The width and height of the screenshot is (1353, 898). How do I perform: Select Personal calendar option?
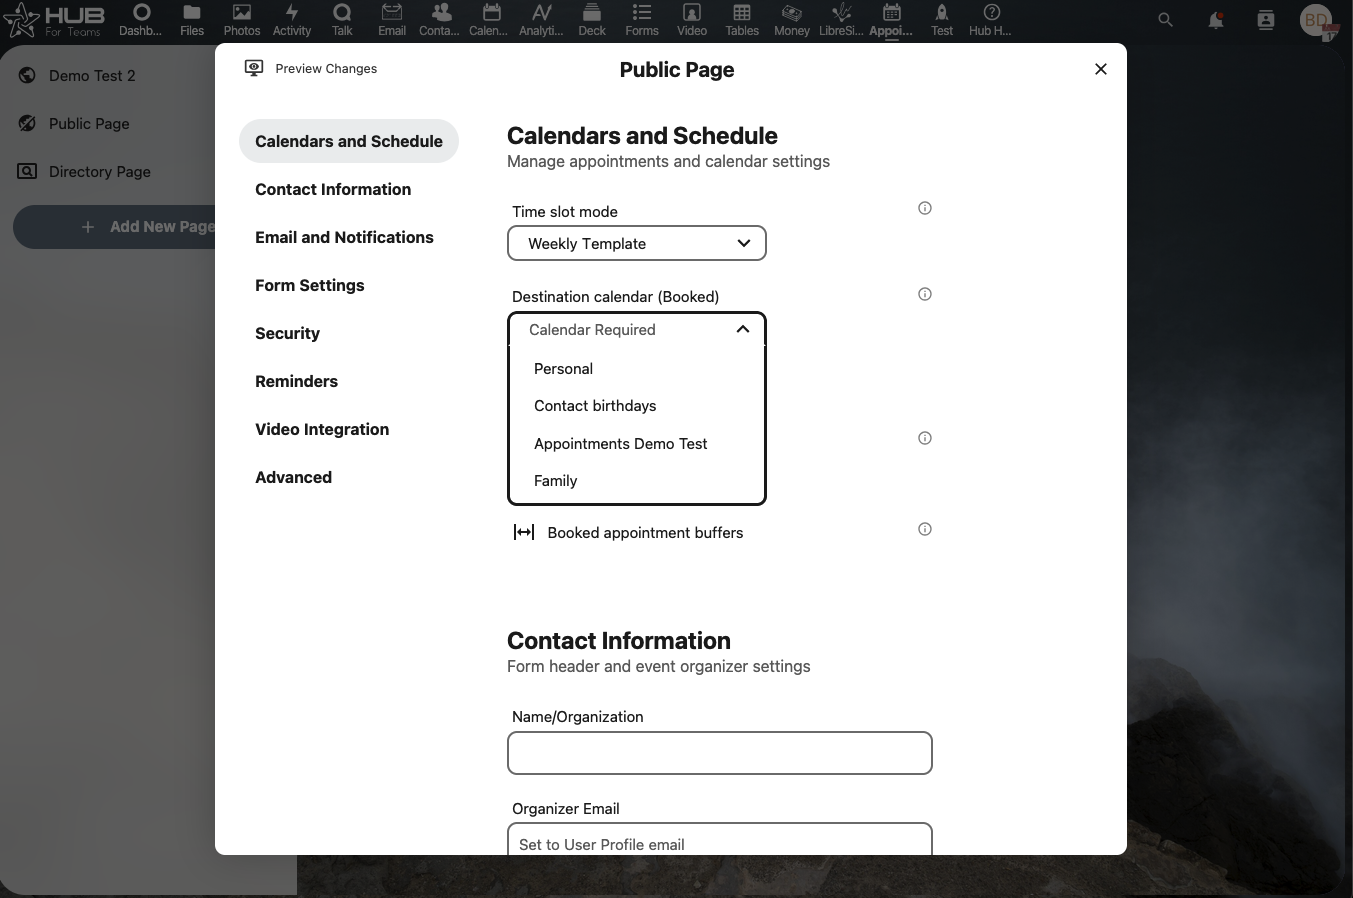tap(637, 369)
